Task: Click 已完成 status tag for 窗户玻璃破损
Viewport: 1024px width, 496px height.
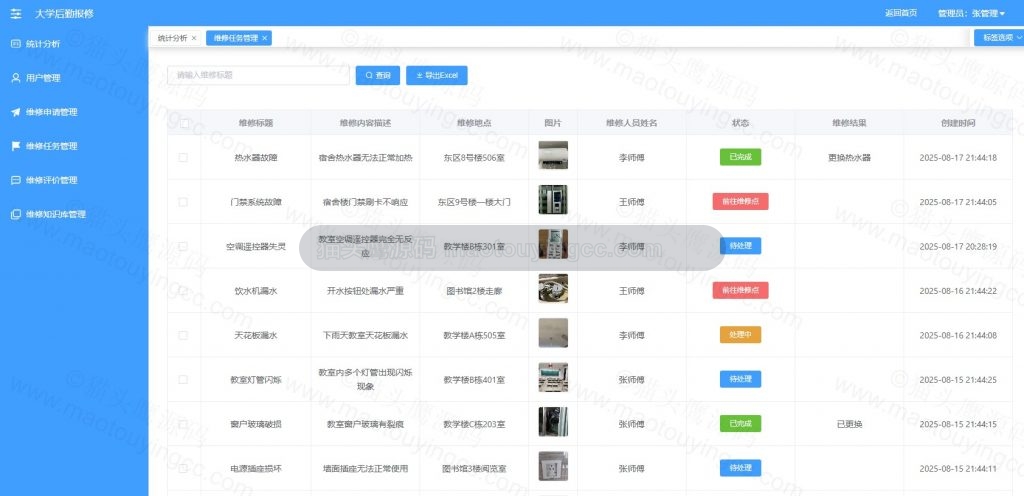Action: pos(741,424)
